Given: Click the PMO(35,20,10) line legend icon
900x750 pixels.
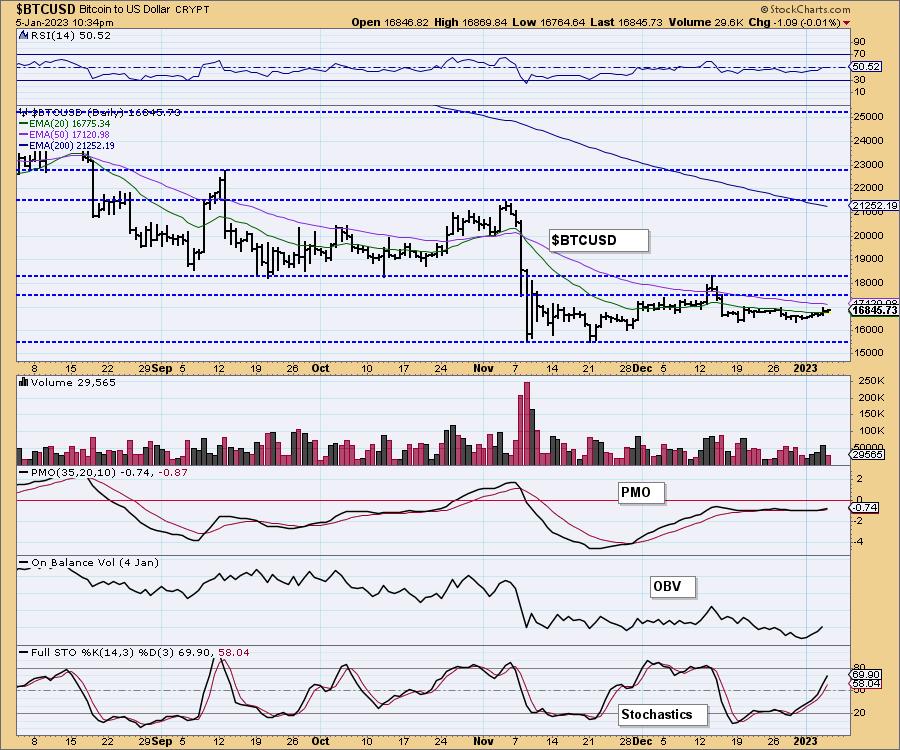Looking at the screenshot, I should point(24,472).
